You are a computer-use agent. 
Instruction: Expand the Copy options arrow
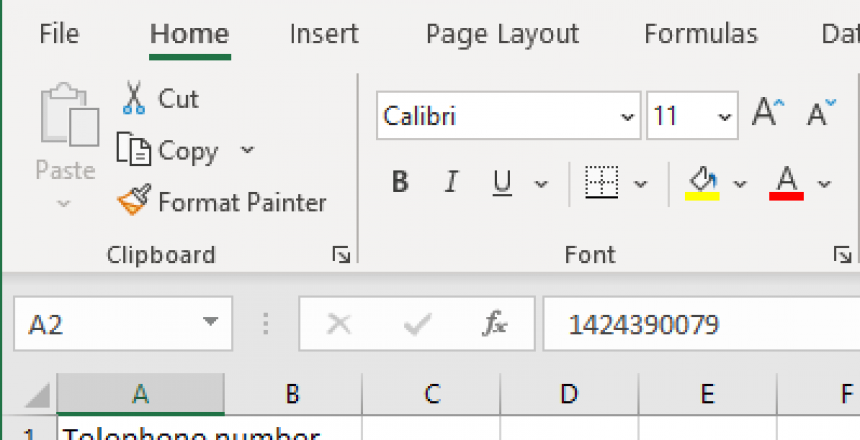click(x=247, y=150)
